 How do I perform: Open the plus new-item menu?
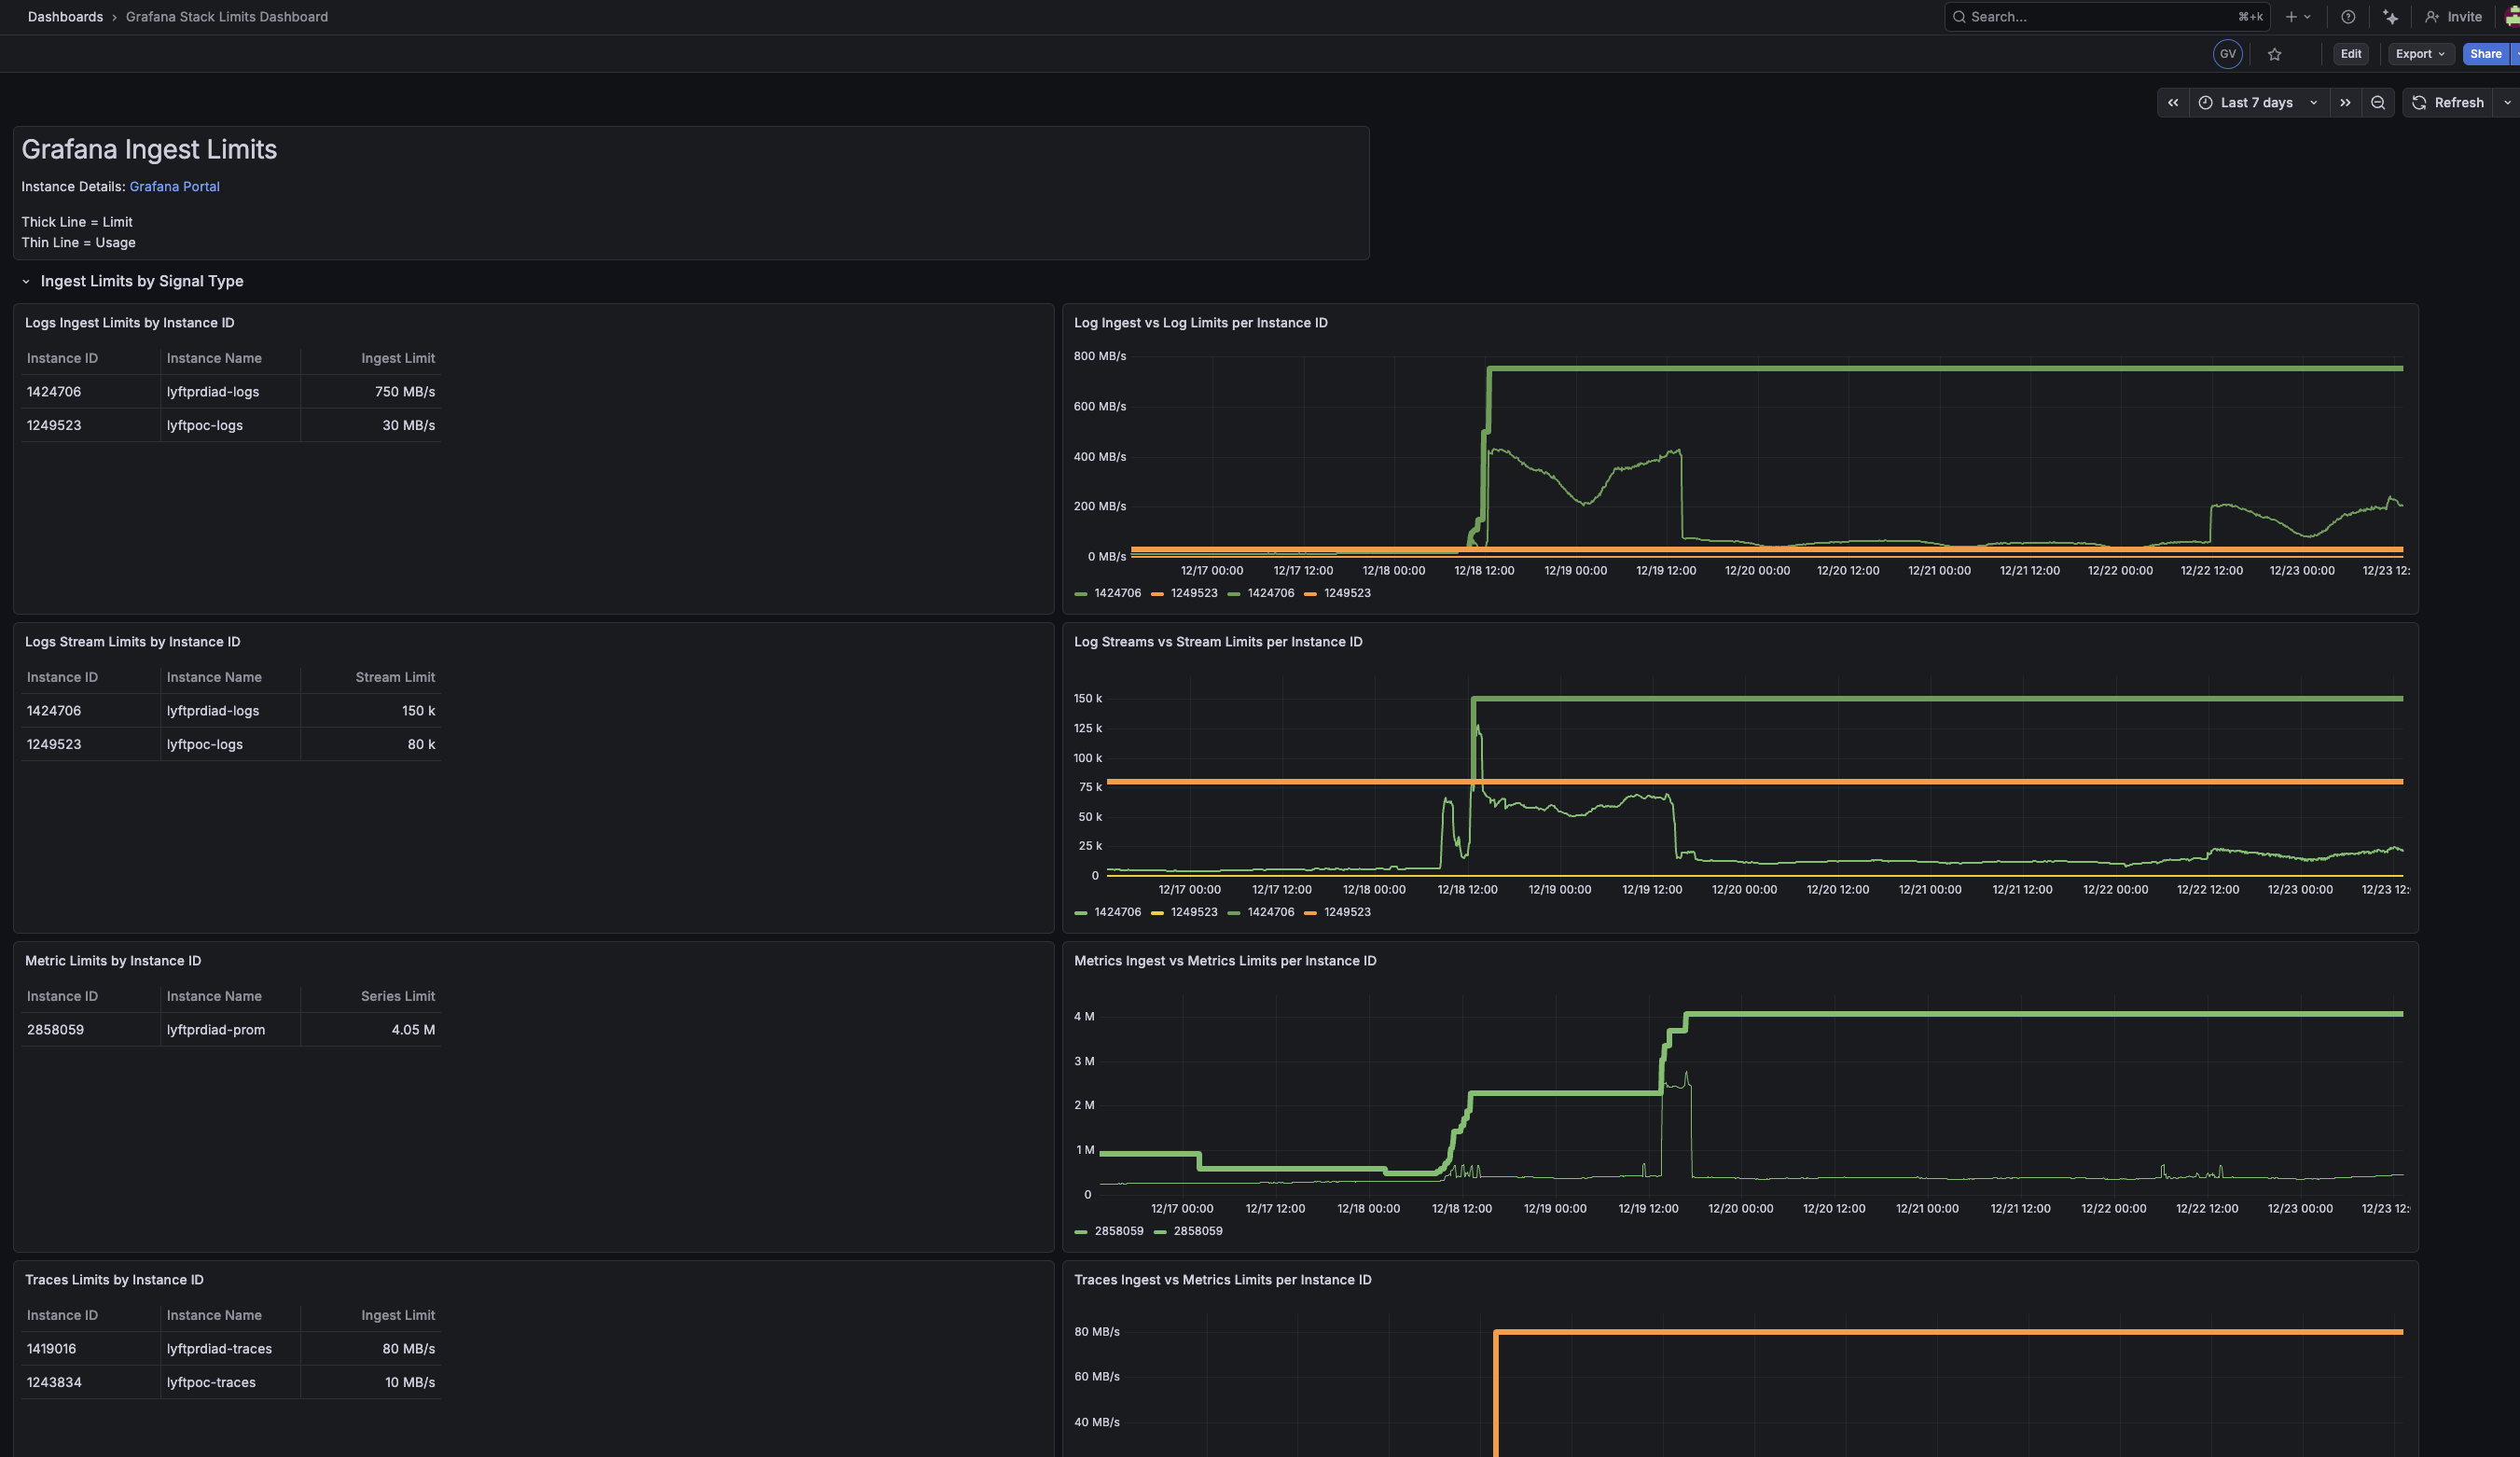point(2296,17)
